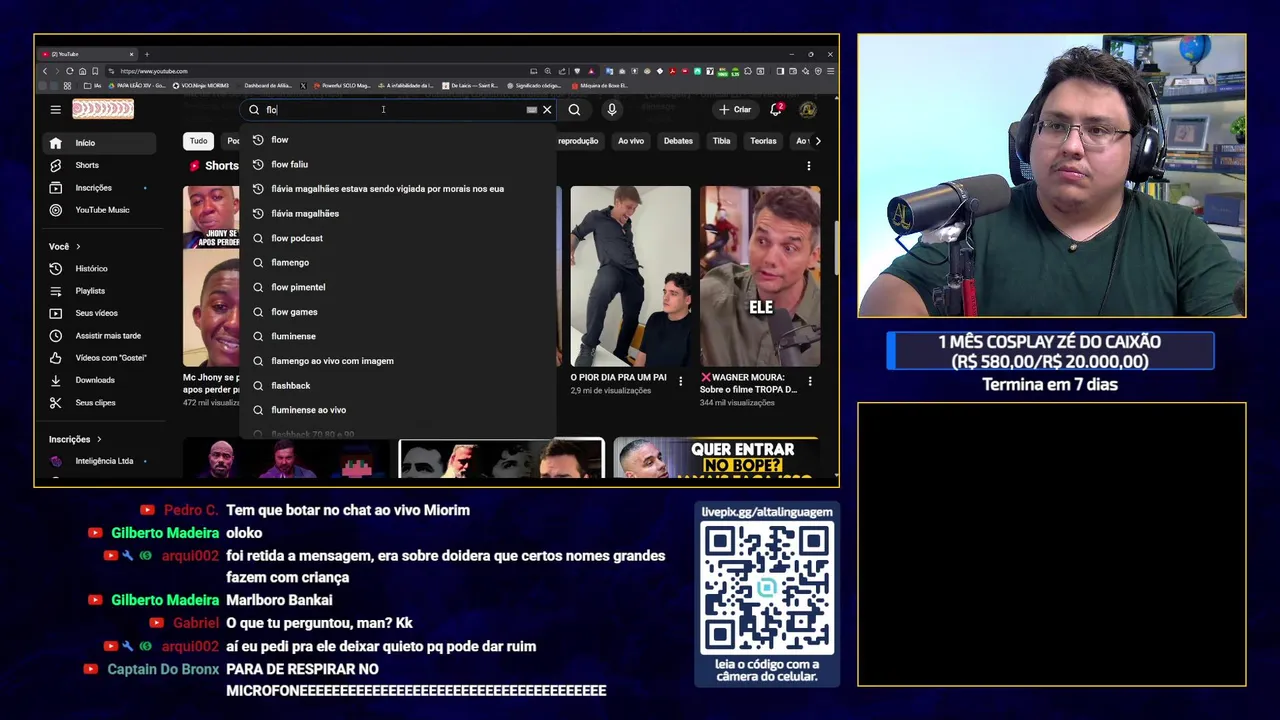
Task: Select the Ao vivo filter chip
Action: [631, 141]
